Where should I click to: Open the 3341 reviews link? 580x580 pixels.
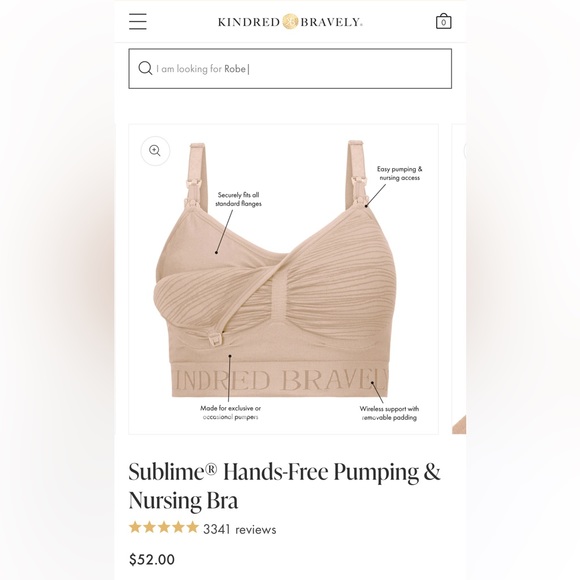tap(240, 529)
